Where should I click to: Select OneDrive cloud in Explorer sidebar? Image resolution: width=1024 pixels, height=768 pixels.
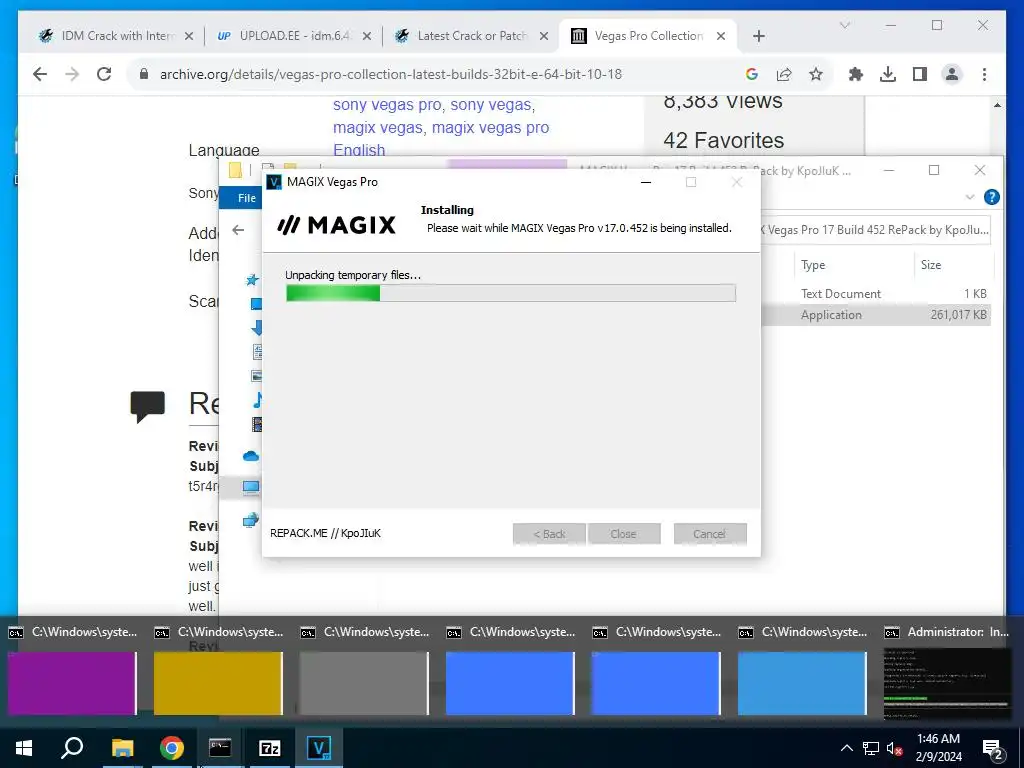click(x=251, y=456)
